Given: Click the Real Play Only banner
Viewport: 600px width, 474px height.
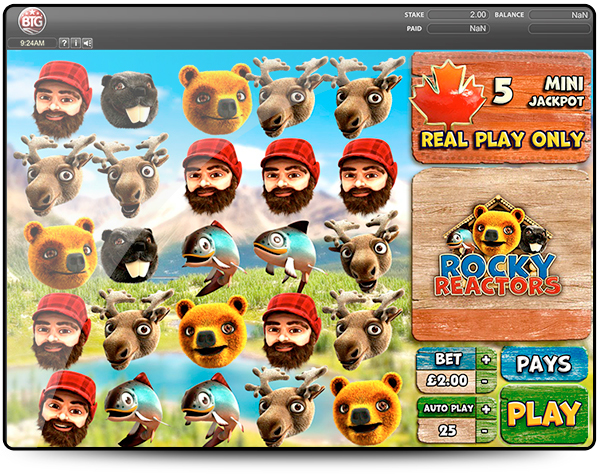Looking at the screenshot, I should [x=499, y=139].
